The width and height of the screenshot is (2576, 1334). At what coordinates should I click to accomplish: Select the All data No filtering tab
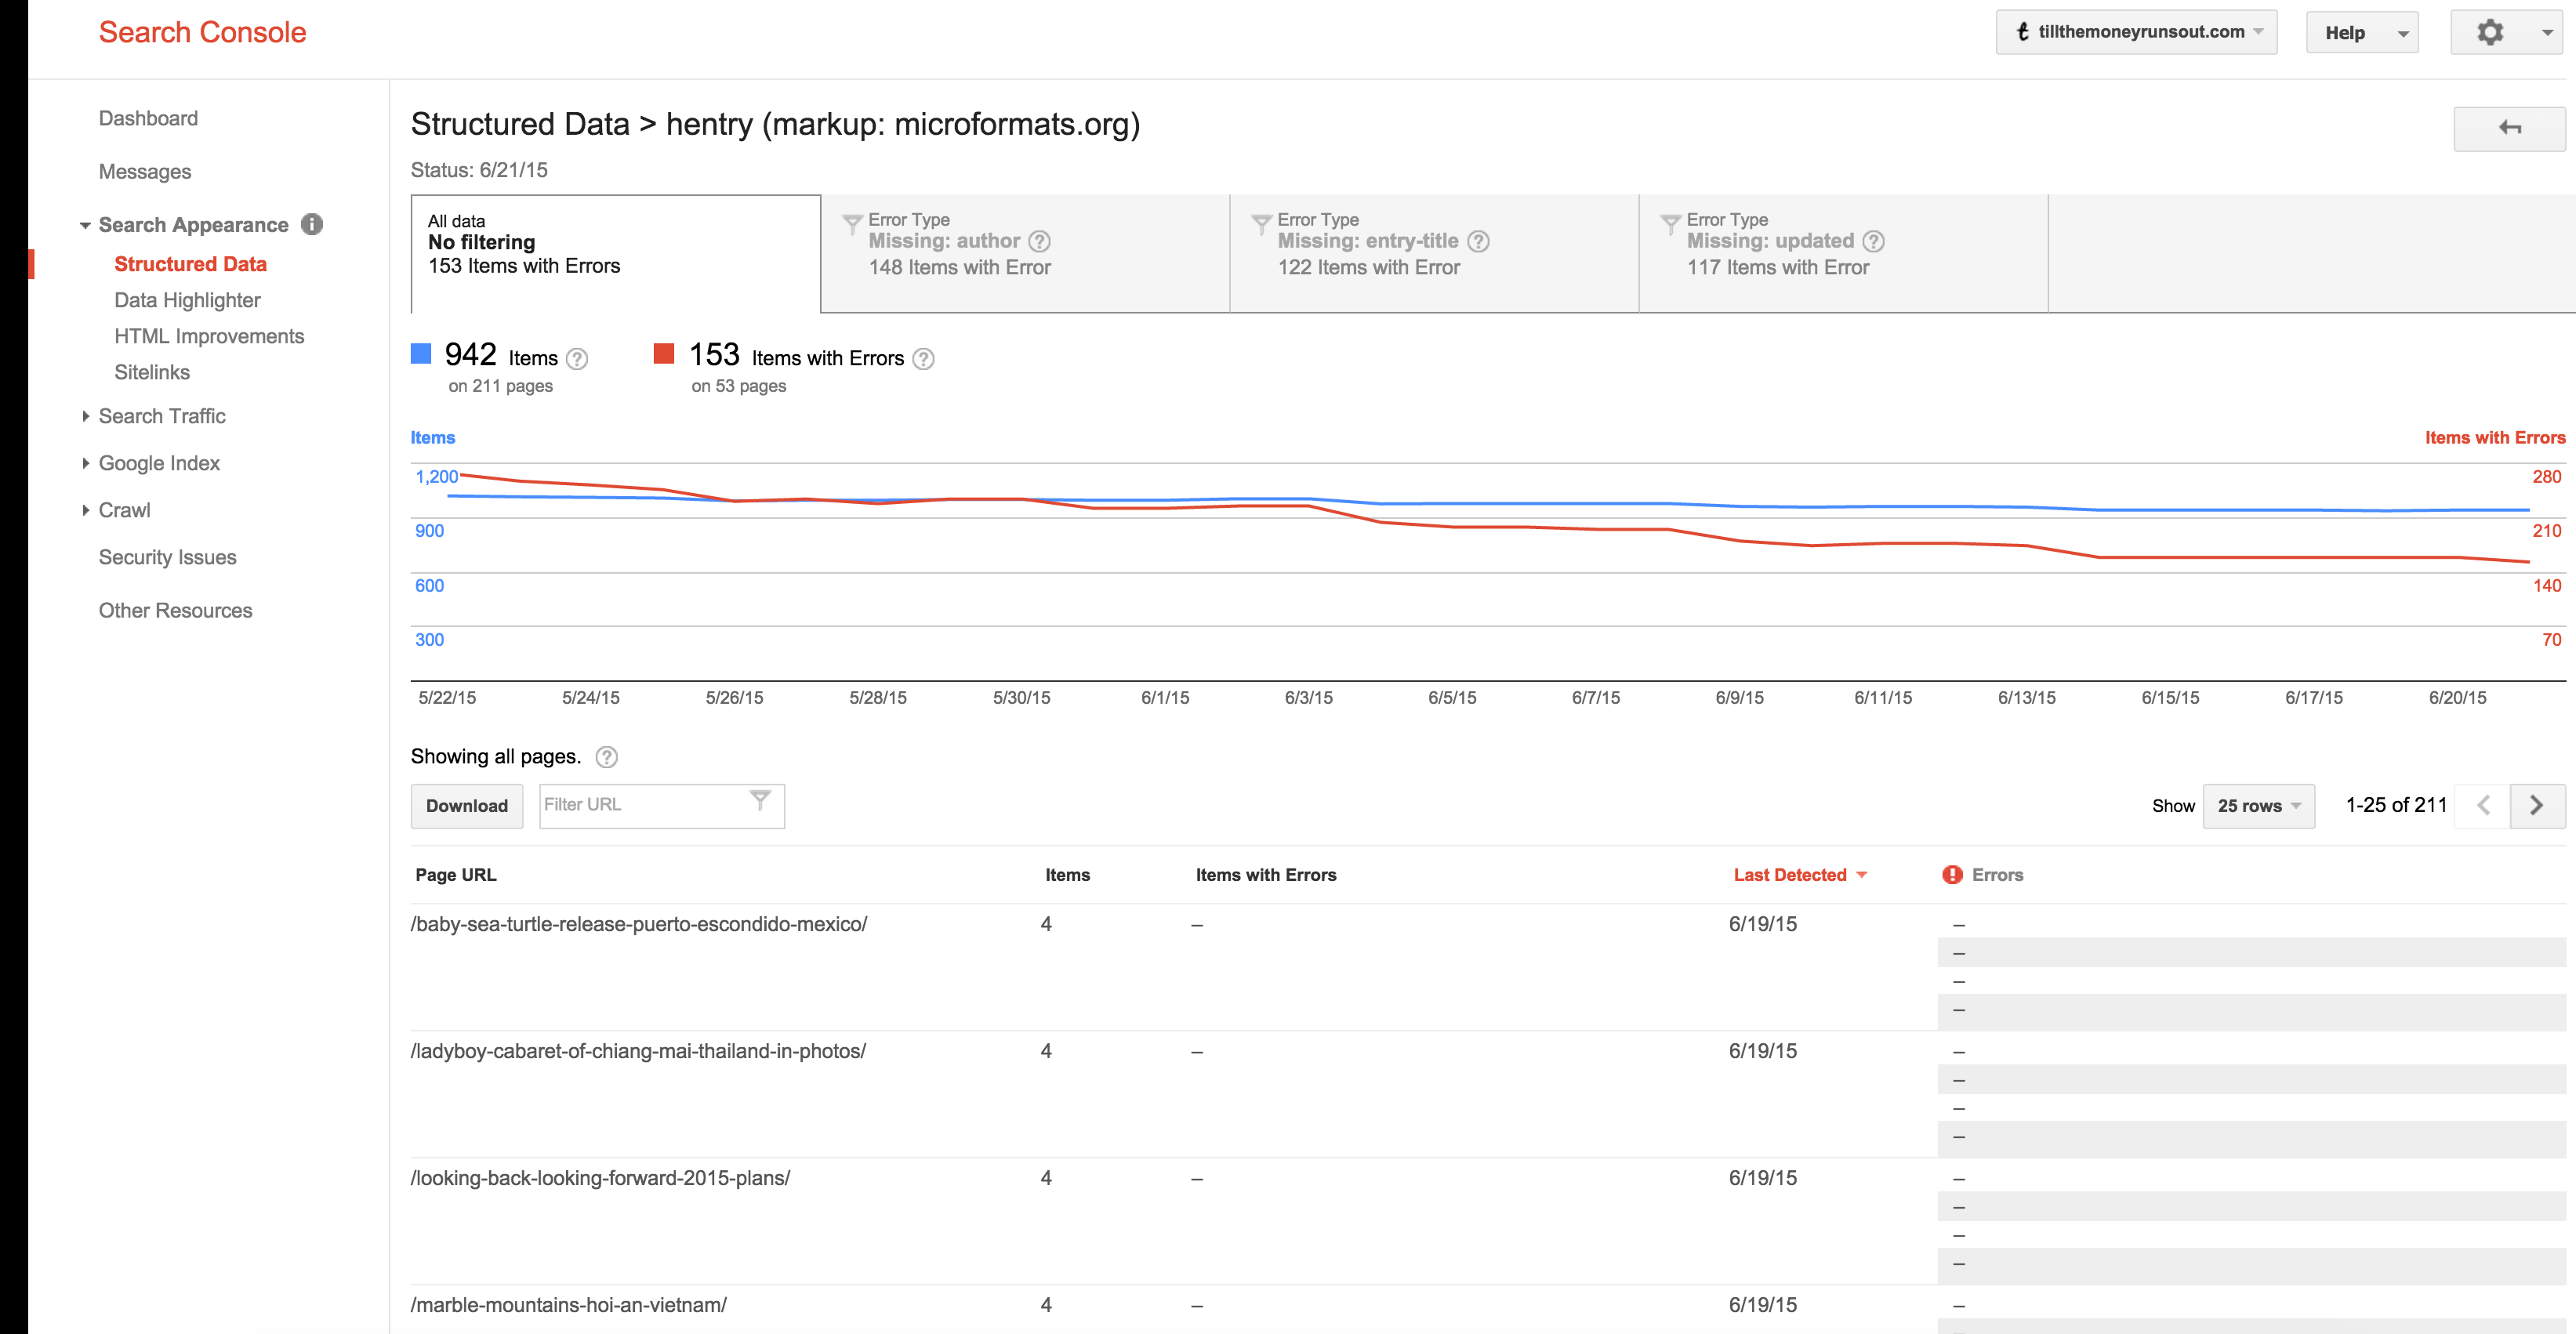[616, 253]
